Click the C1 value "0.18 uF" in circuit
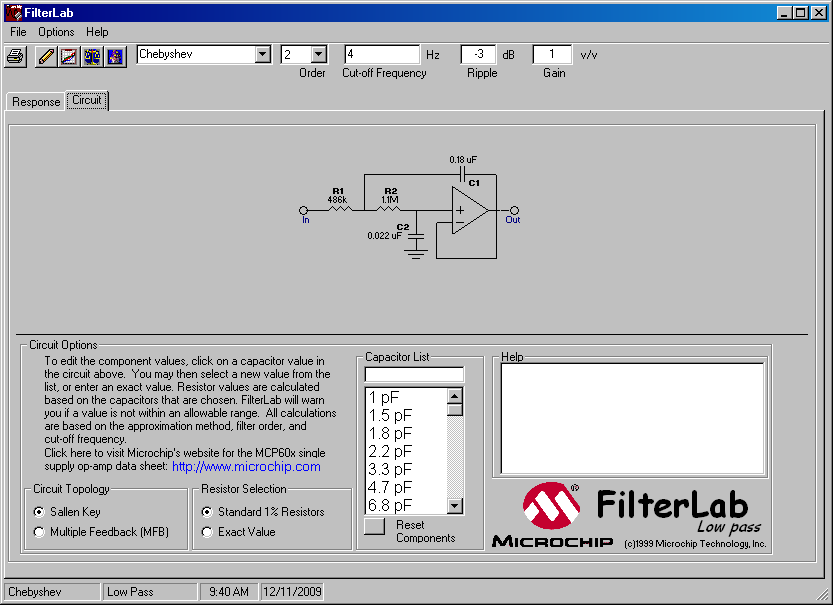The image size is (833, 605). pos(463,159)
